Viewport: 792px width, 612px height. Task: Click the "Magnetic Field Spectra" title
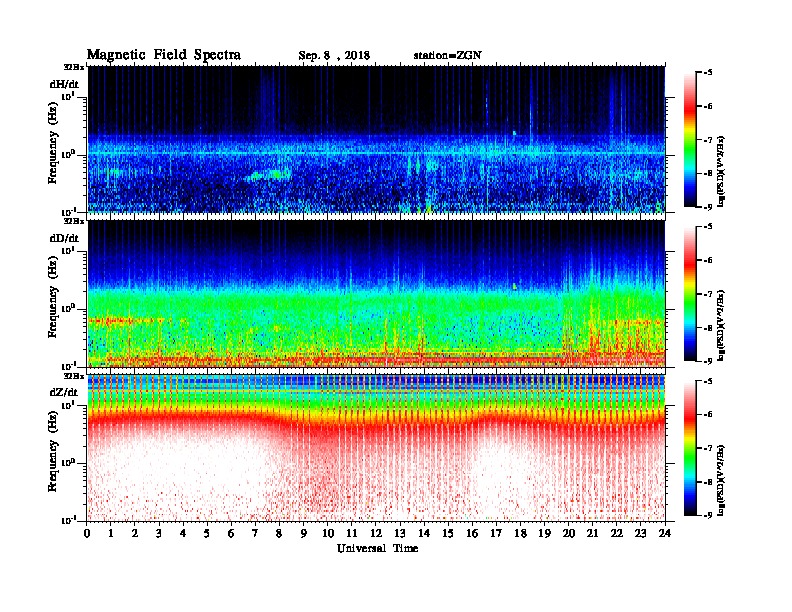(164, 55)
